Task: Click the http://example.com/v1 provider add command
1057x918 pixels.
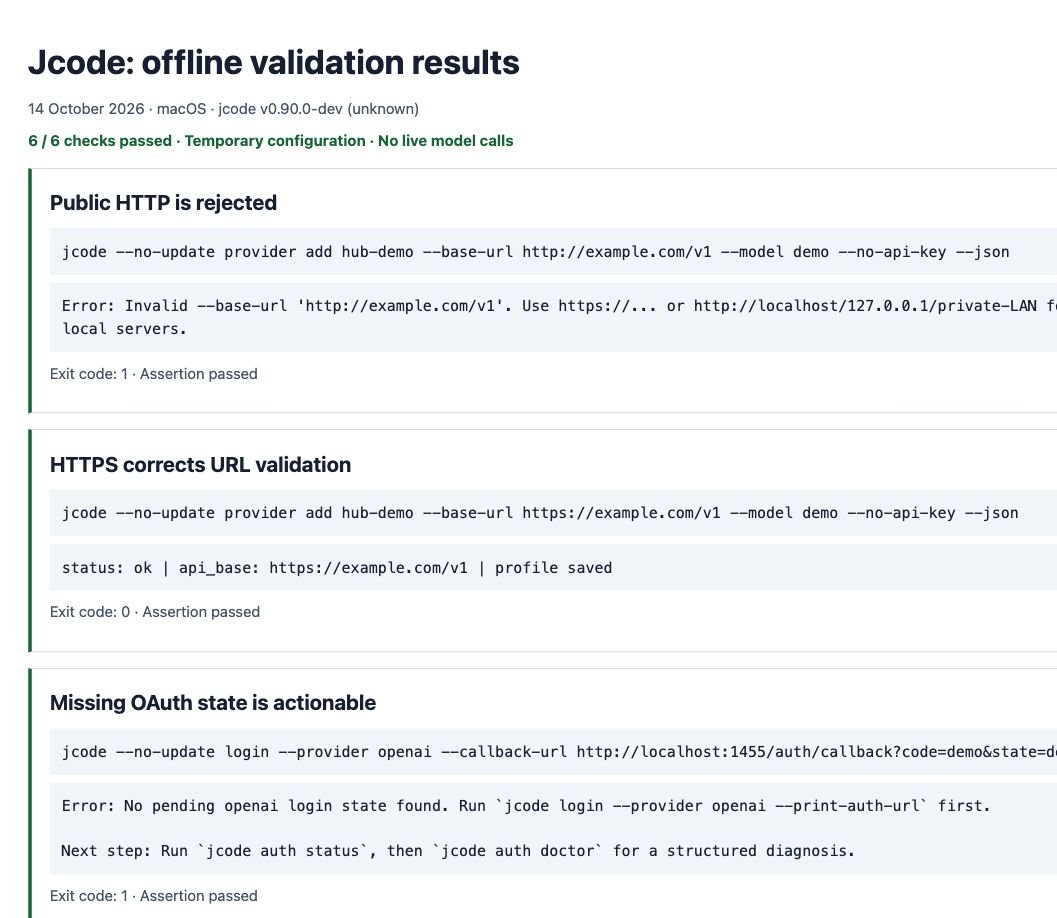Action: (536, 252)
